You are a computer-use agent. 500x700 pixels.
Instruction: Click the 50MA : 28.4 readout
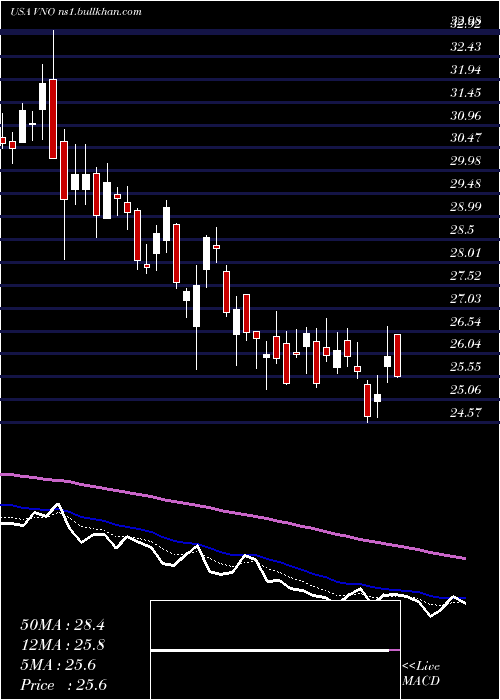62,625
